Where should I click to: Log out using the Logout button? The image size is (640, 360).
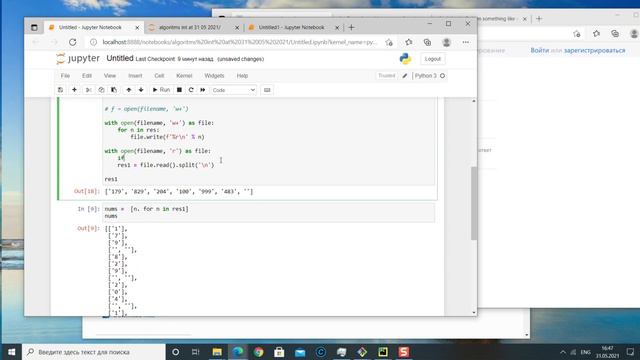click(433, 59)
